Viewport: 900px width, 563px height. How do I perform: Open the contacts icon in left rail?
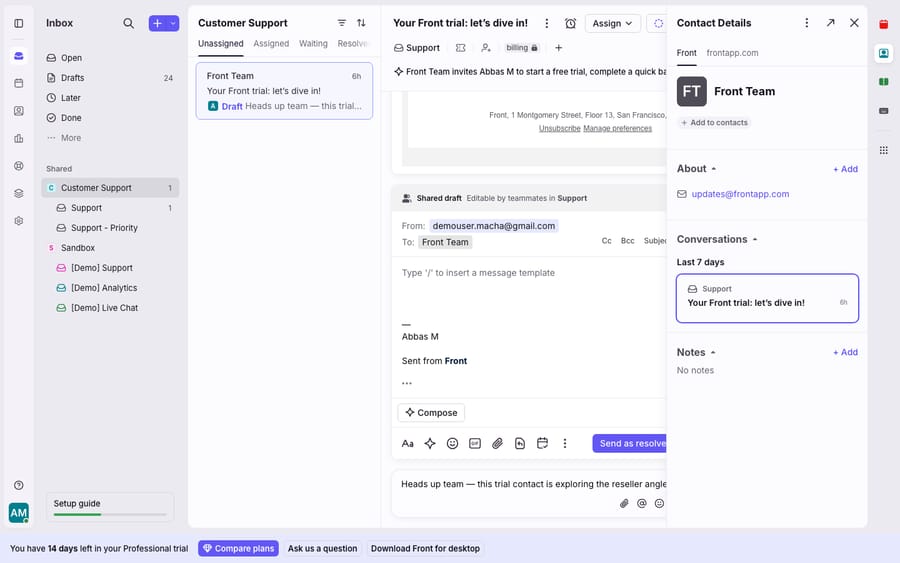tap(19, 111)
